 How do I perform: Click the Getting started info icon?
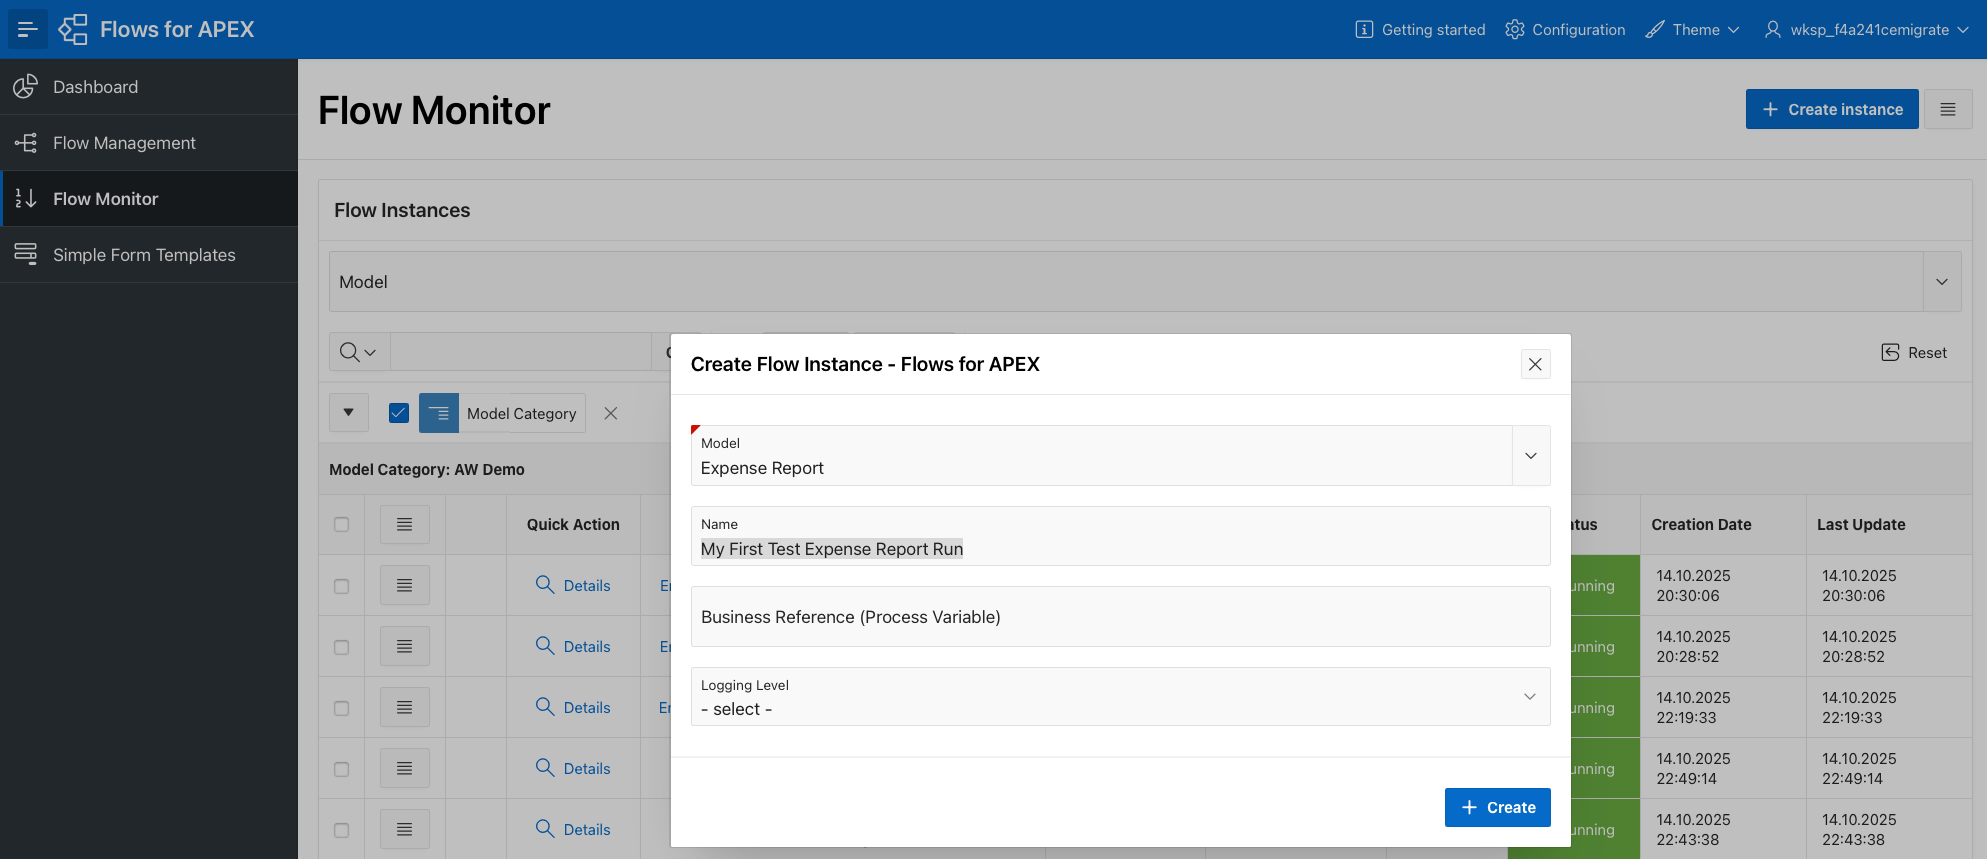pyautogui.click(x=1364, y=29)
